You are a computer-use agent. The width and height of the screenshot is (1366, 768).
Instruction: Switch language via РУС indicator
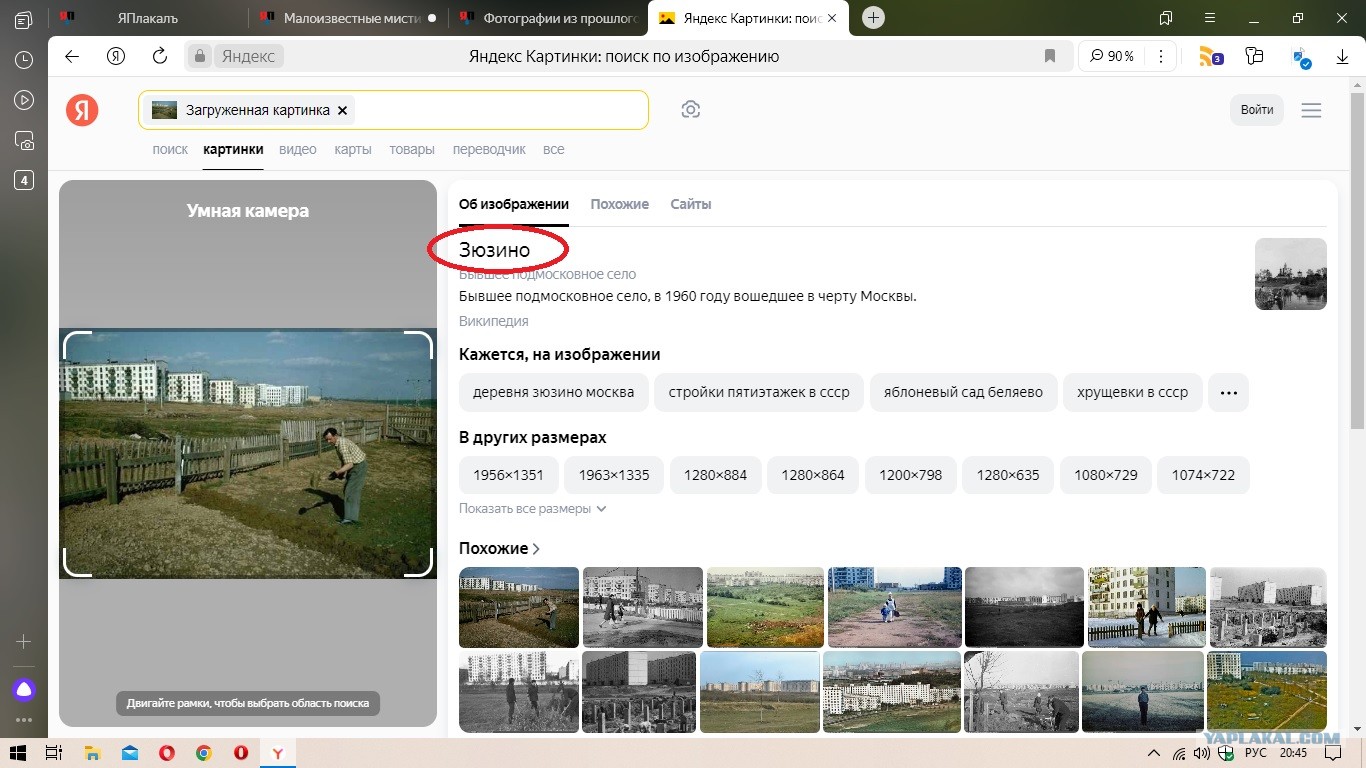pos(1255,752)
